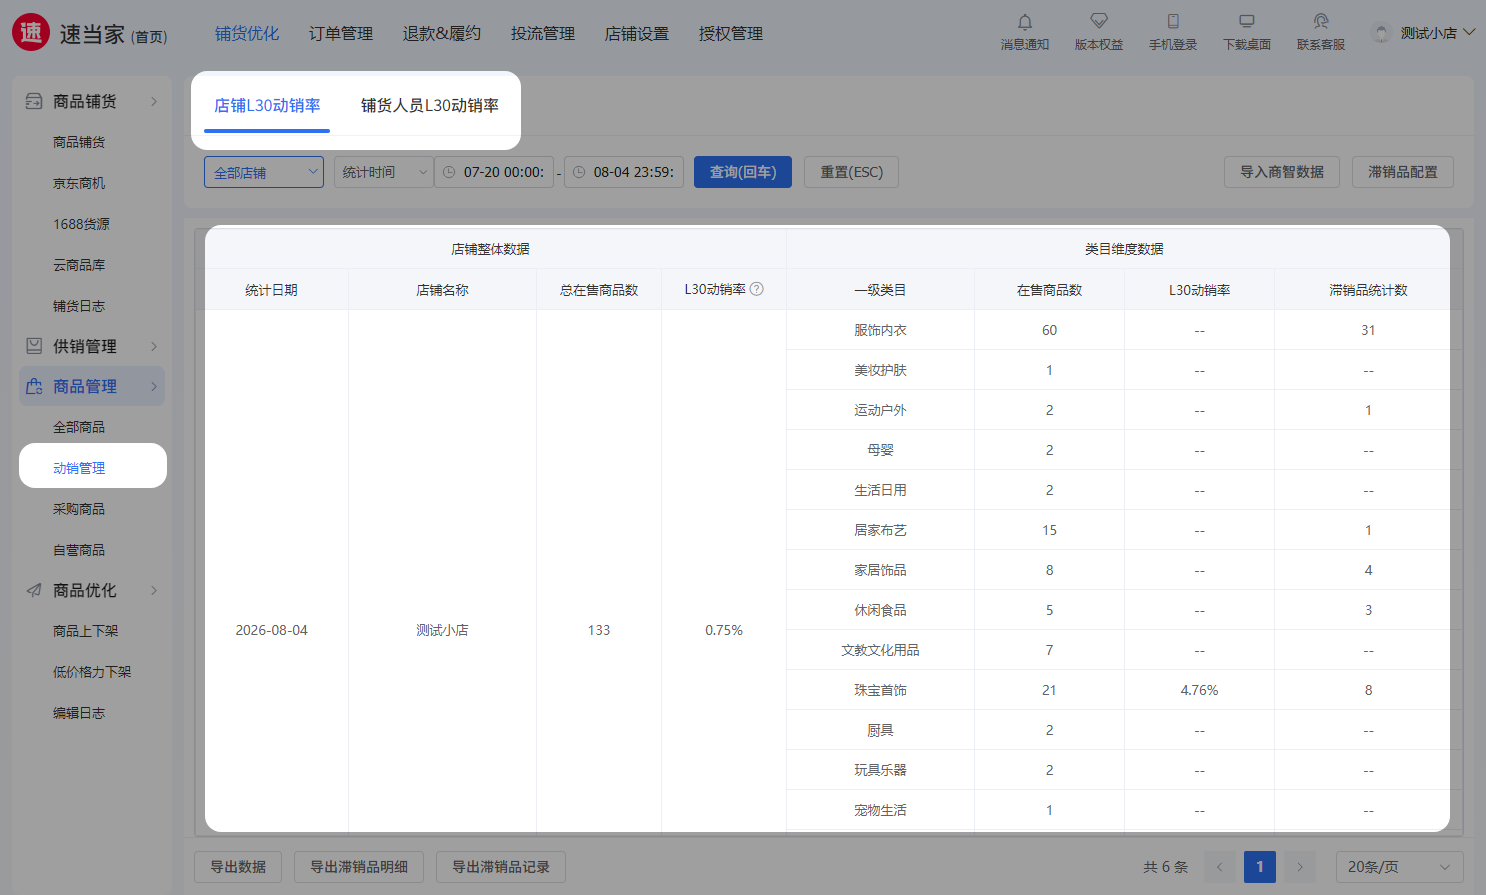
Task: Open the 统计时间 dropdown
Action: click(x=383, y=172)
